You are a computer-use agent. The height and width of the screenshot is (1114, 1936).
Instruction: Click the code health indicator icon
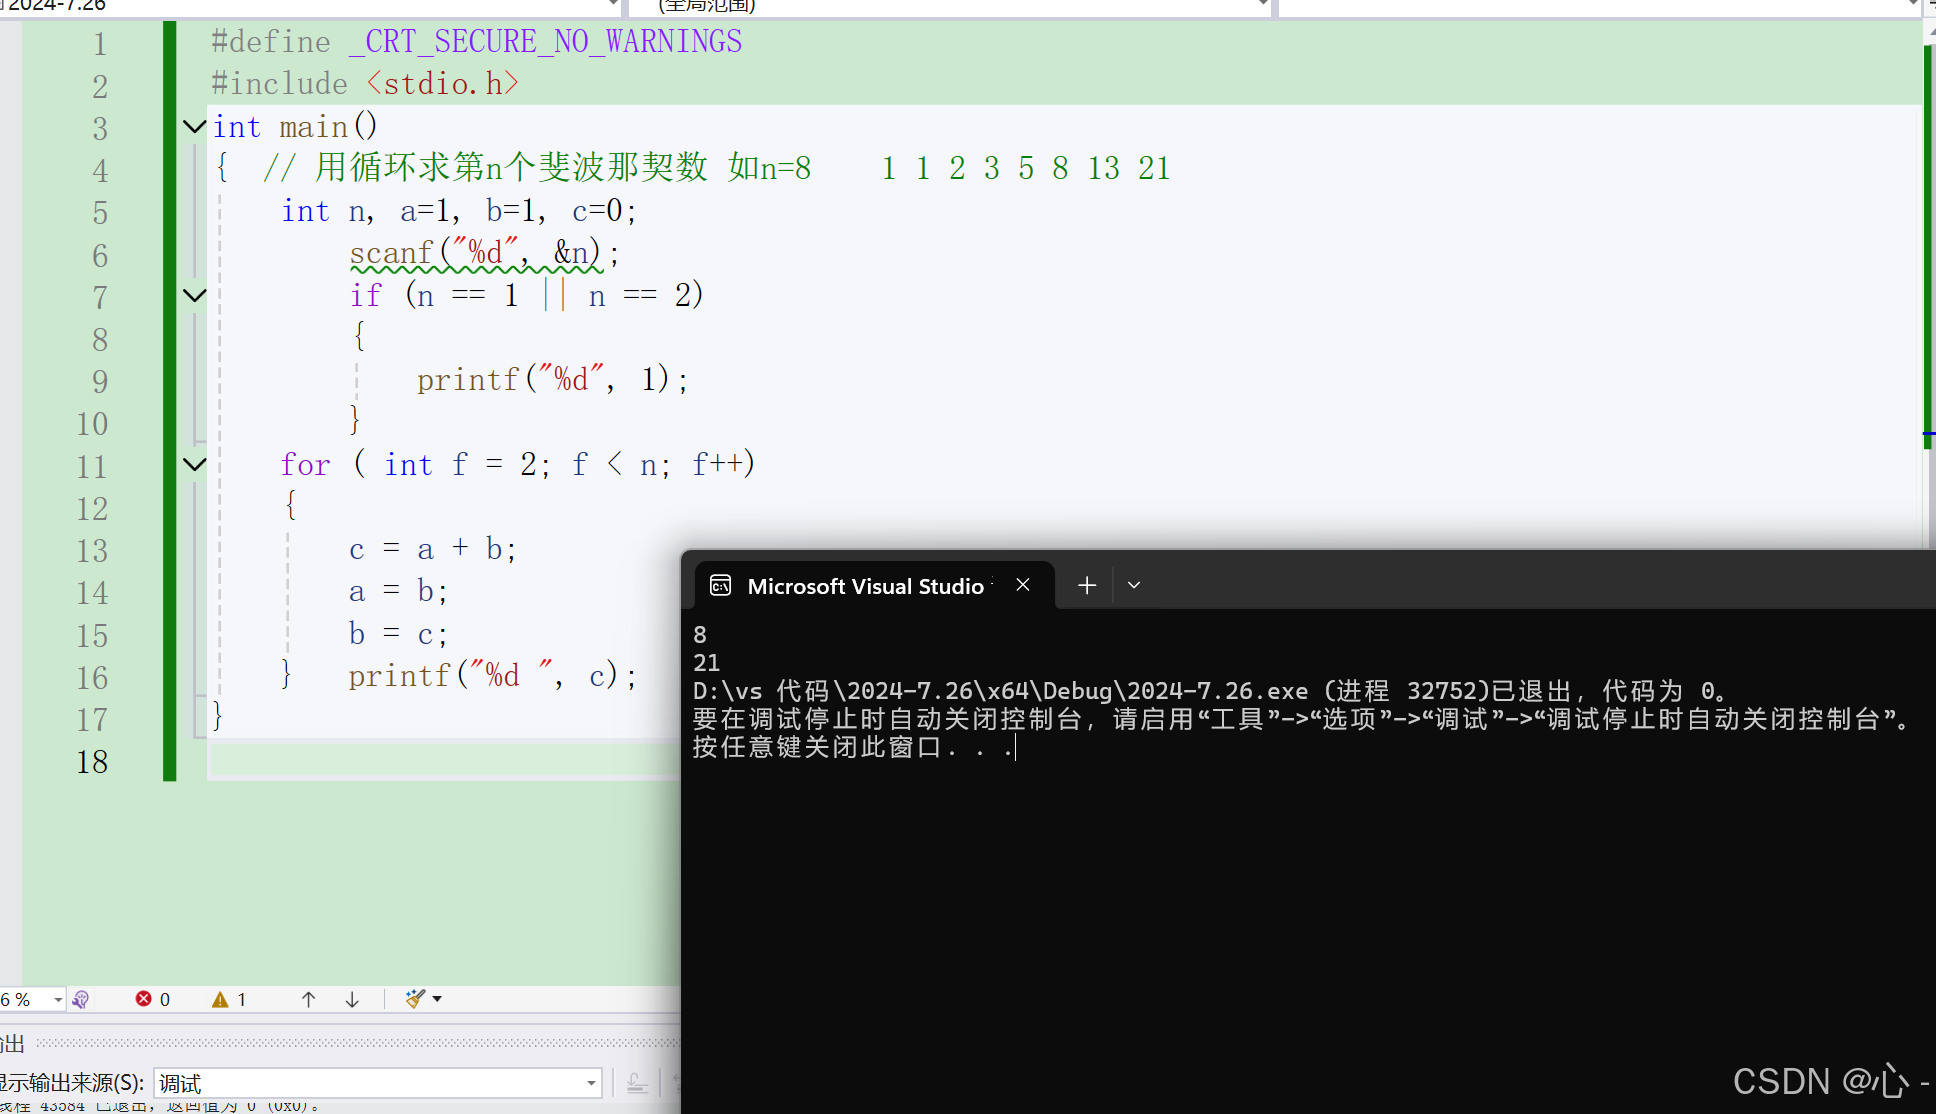click(x=81, y=999)
